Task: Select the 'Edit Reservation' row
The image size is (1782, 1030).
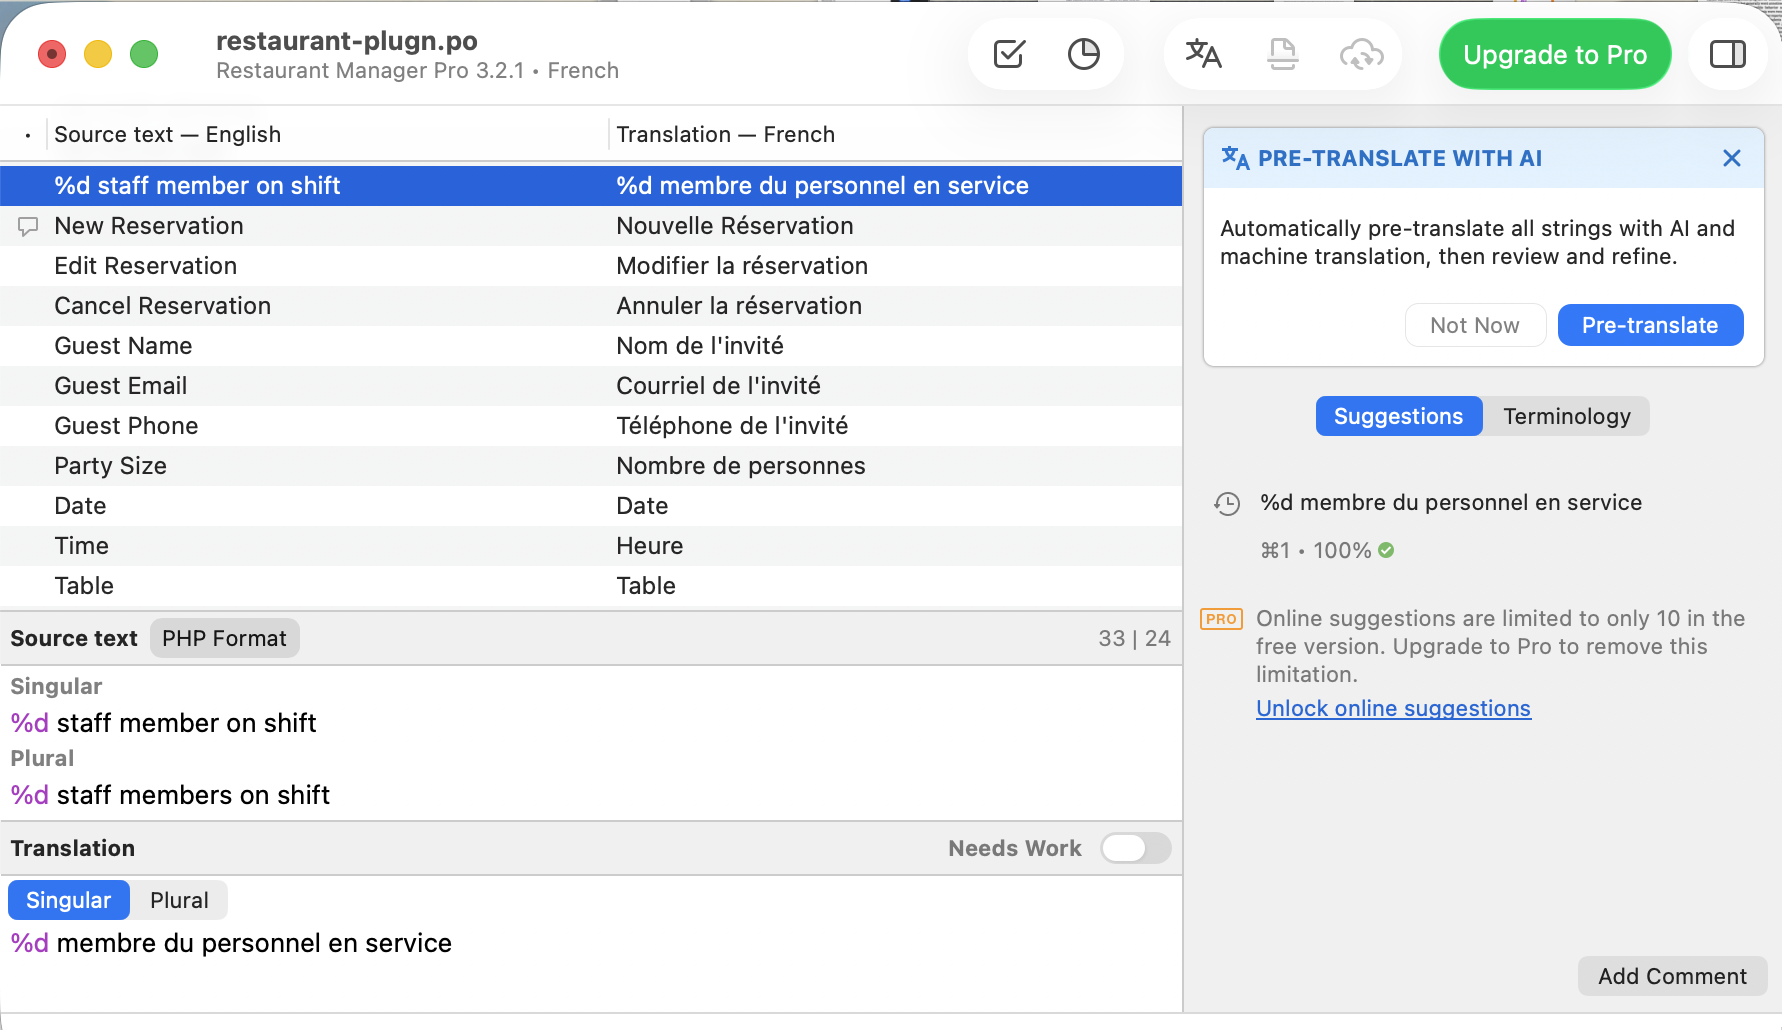Action: click(591, 266)
